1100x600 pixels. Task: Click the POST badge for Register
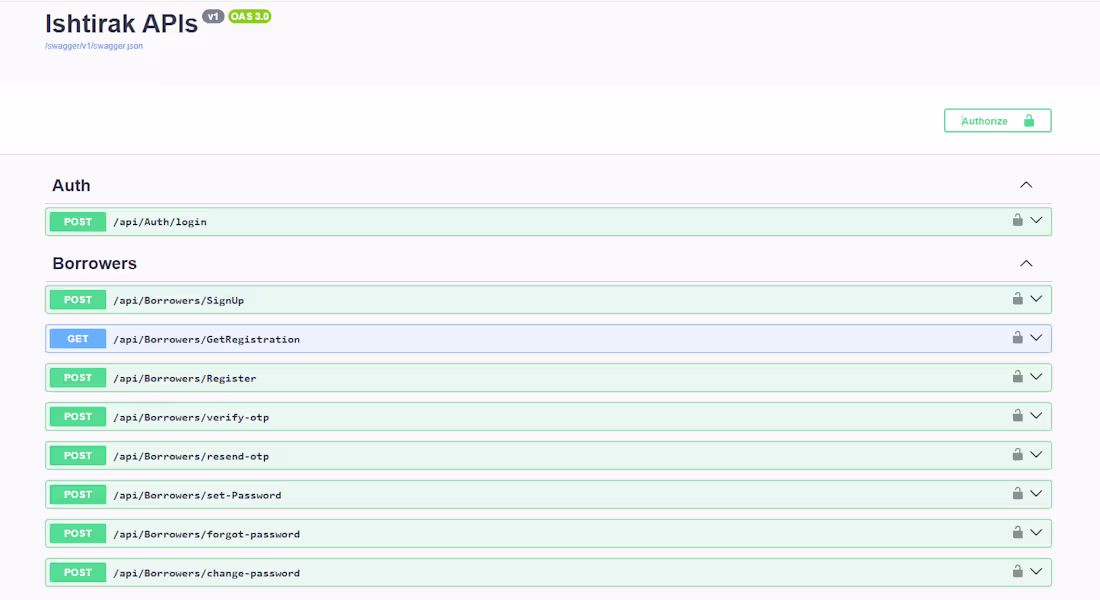coord(78,378)
